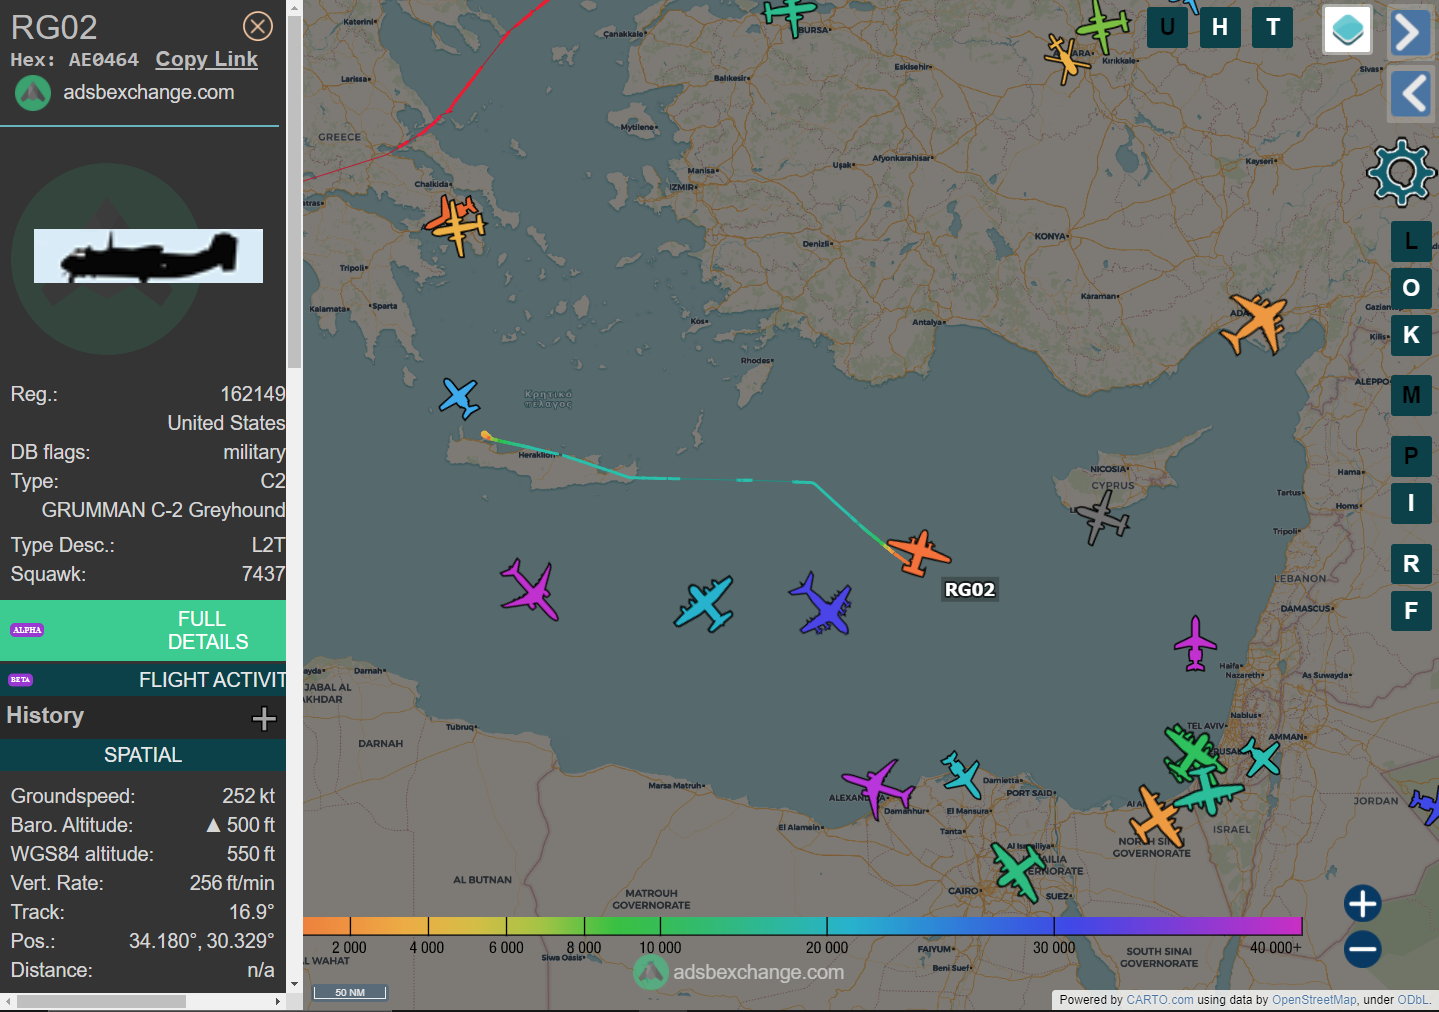Open the settings gear icon
This screenshot has width=1439, height=1012.
(1401, 172)
